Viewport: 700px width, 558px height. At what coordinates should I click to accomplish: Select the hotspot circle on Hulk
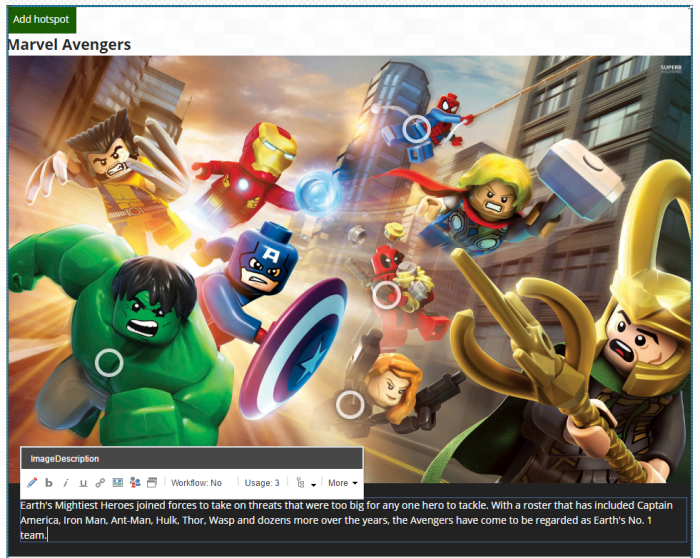[109, 362]
